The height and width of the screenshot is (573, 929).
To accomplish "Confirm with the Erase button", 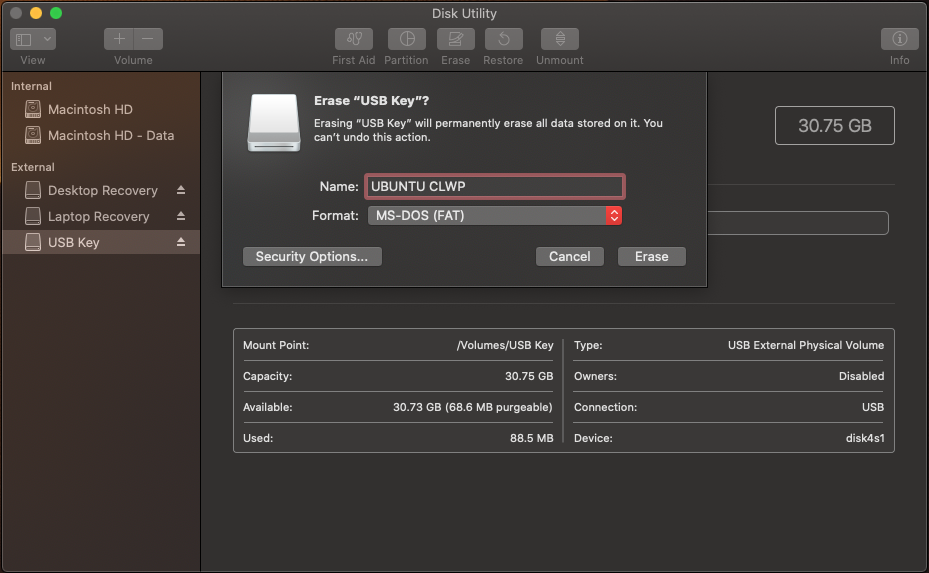I will tap(652, 257).
